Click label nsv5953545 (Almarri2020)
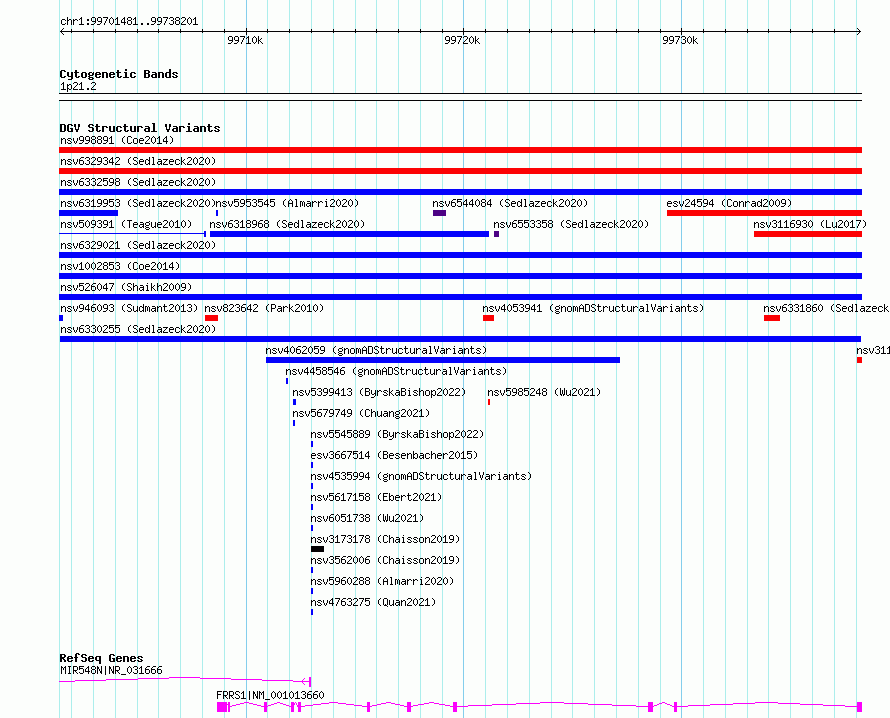This screenshot has height=718, width=890. [287, 203]
